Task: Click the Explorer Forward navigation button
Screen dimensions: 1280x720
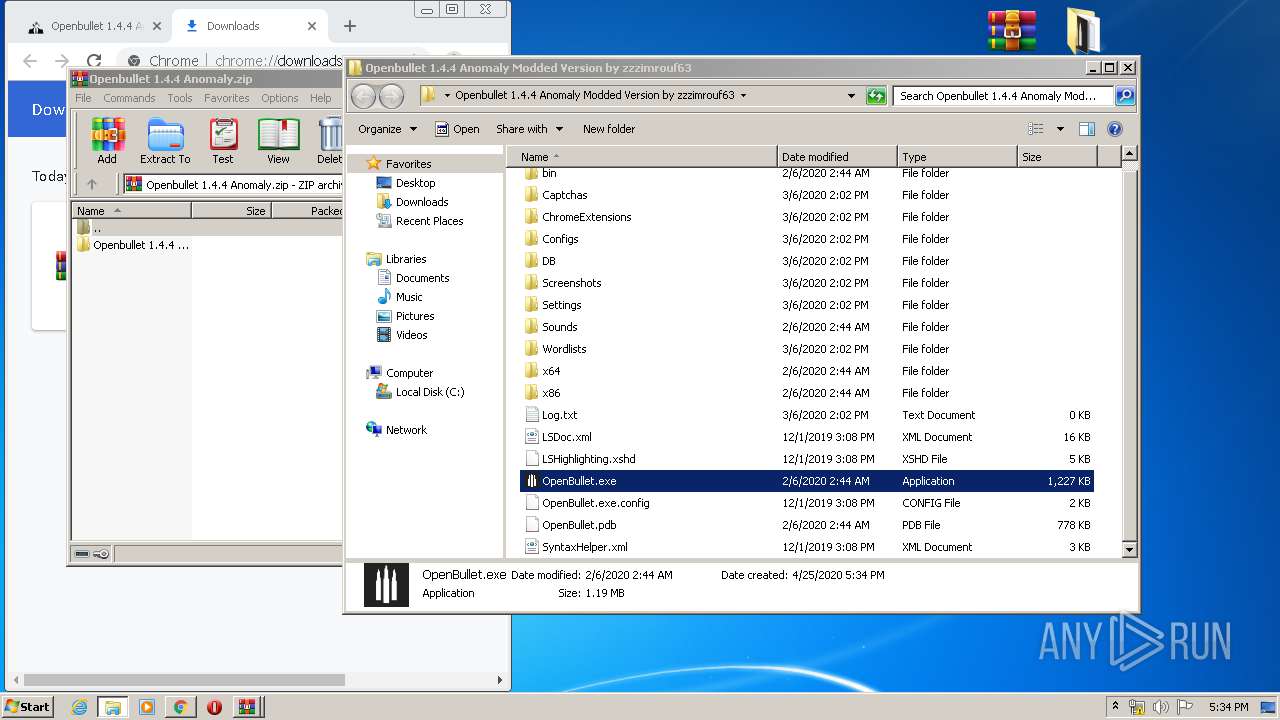Action: [391, 96]
